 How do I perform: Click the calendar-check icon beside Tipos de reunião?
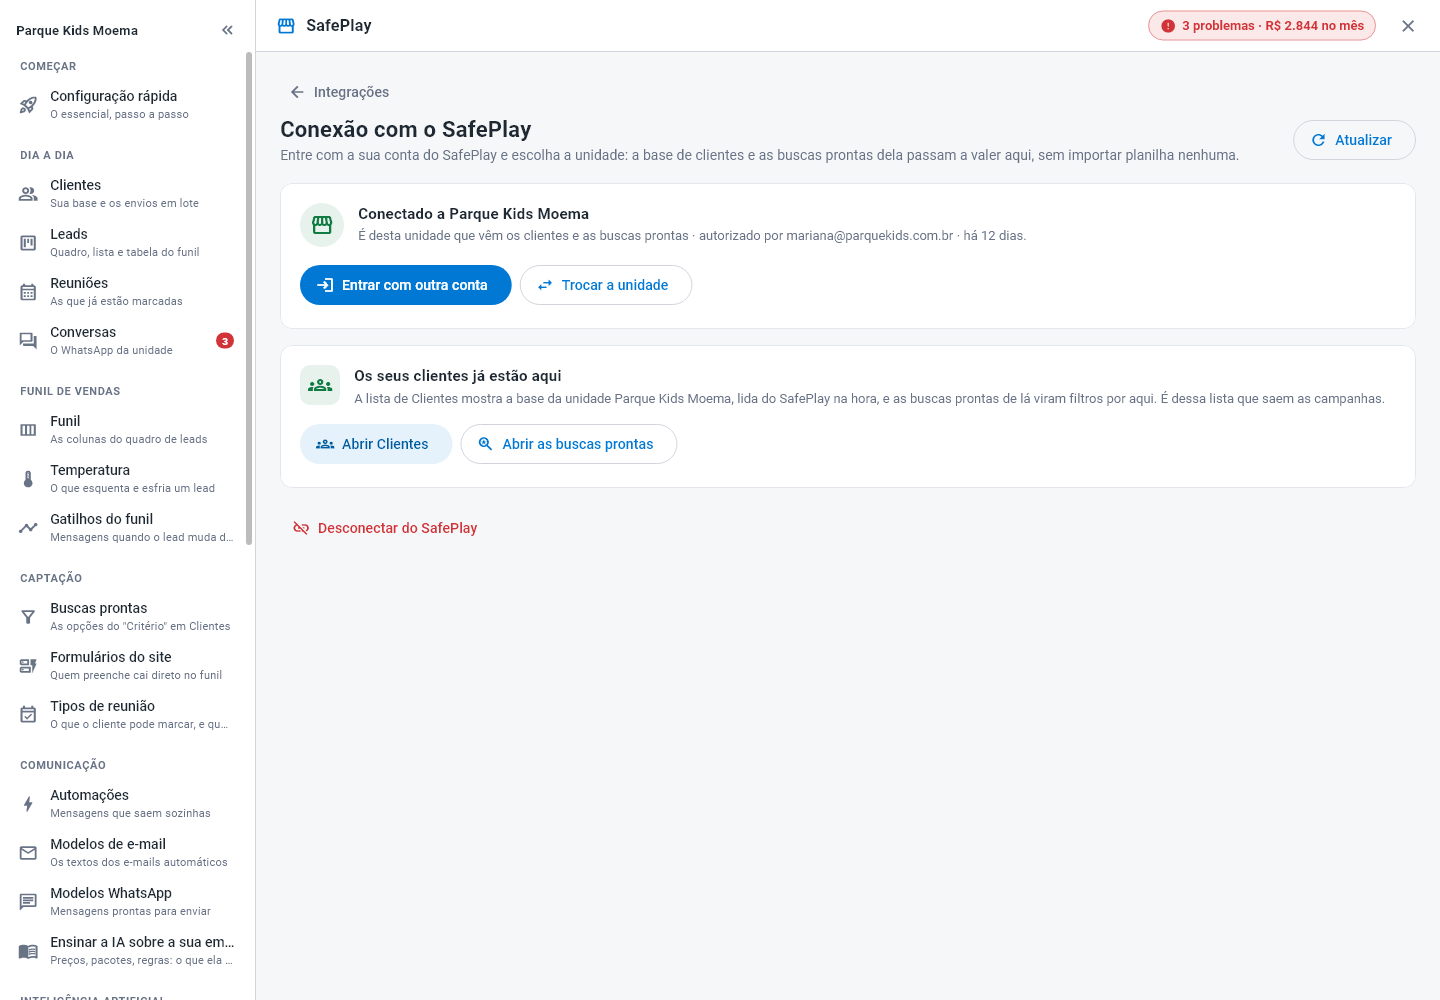28,715
